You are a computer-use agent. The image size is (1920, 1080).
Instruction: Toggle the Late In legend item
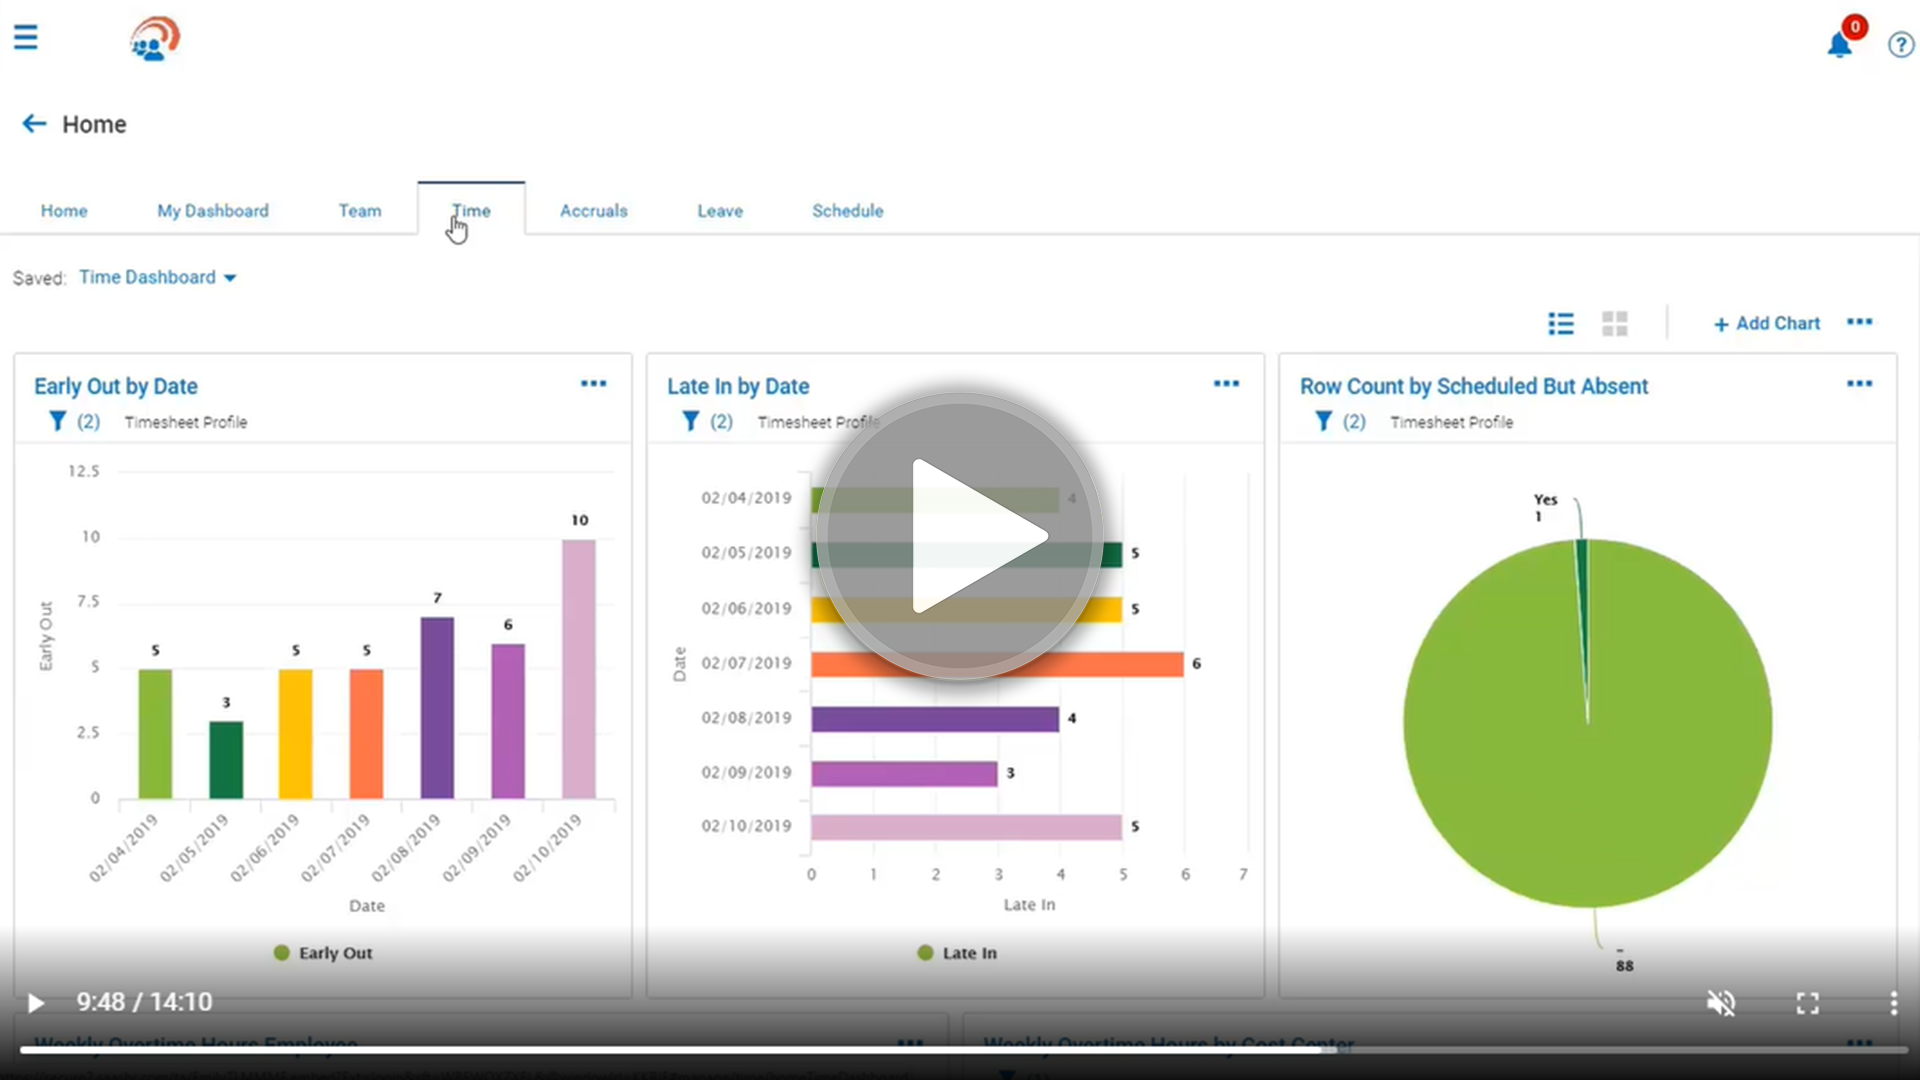pos(956,952)
